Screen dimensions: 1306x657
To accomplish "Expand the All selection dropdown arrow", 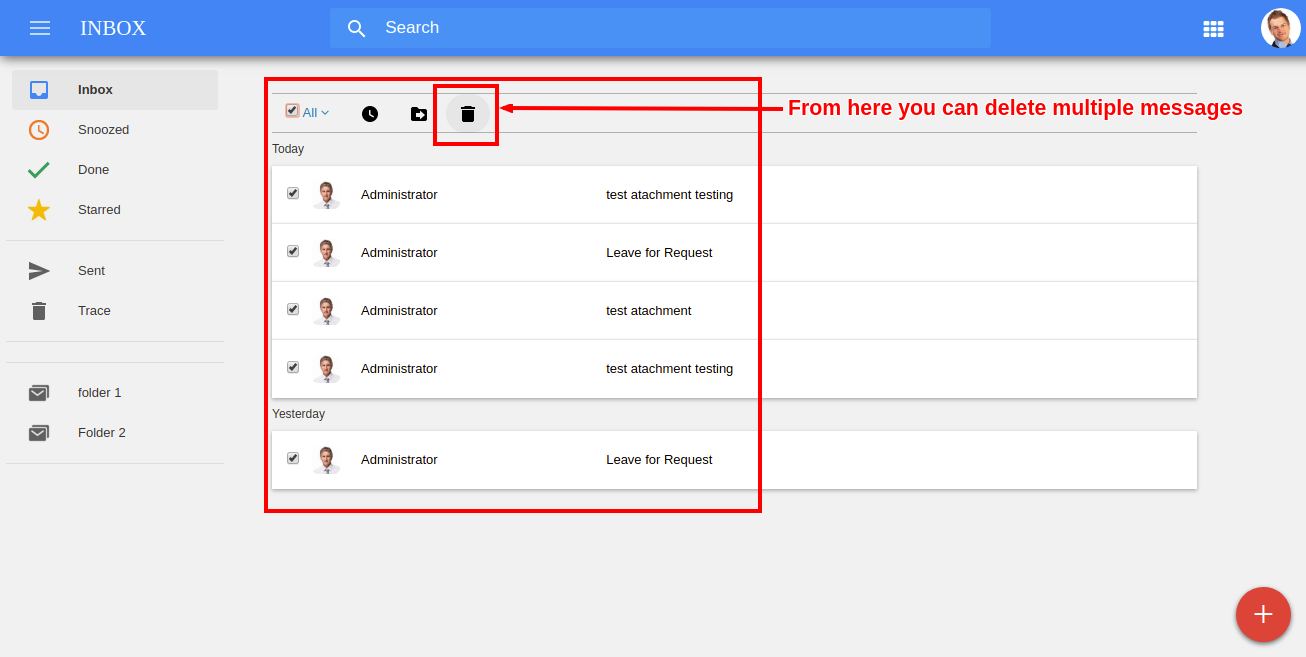I will (x=325, y=113).
